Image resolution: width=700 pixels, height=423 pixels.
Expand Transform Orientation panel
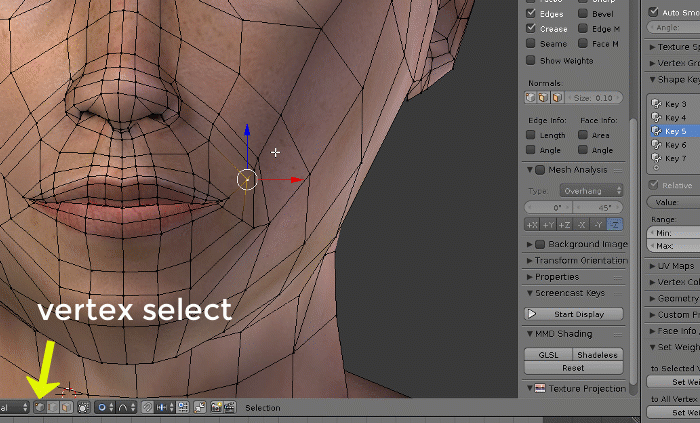(529, 261)
